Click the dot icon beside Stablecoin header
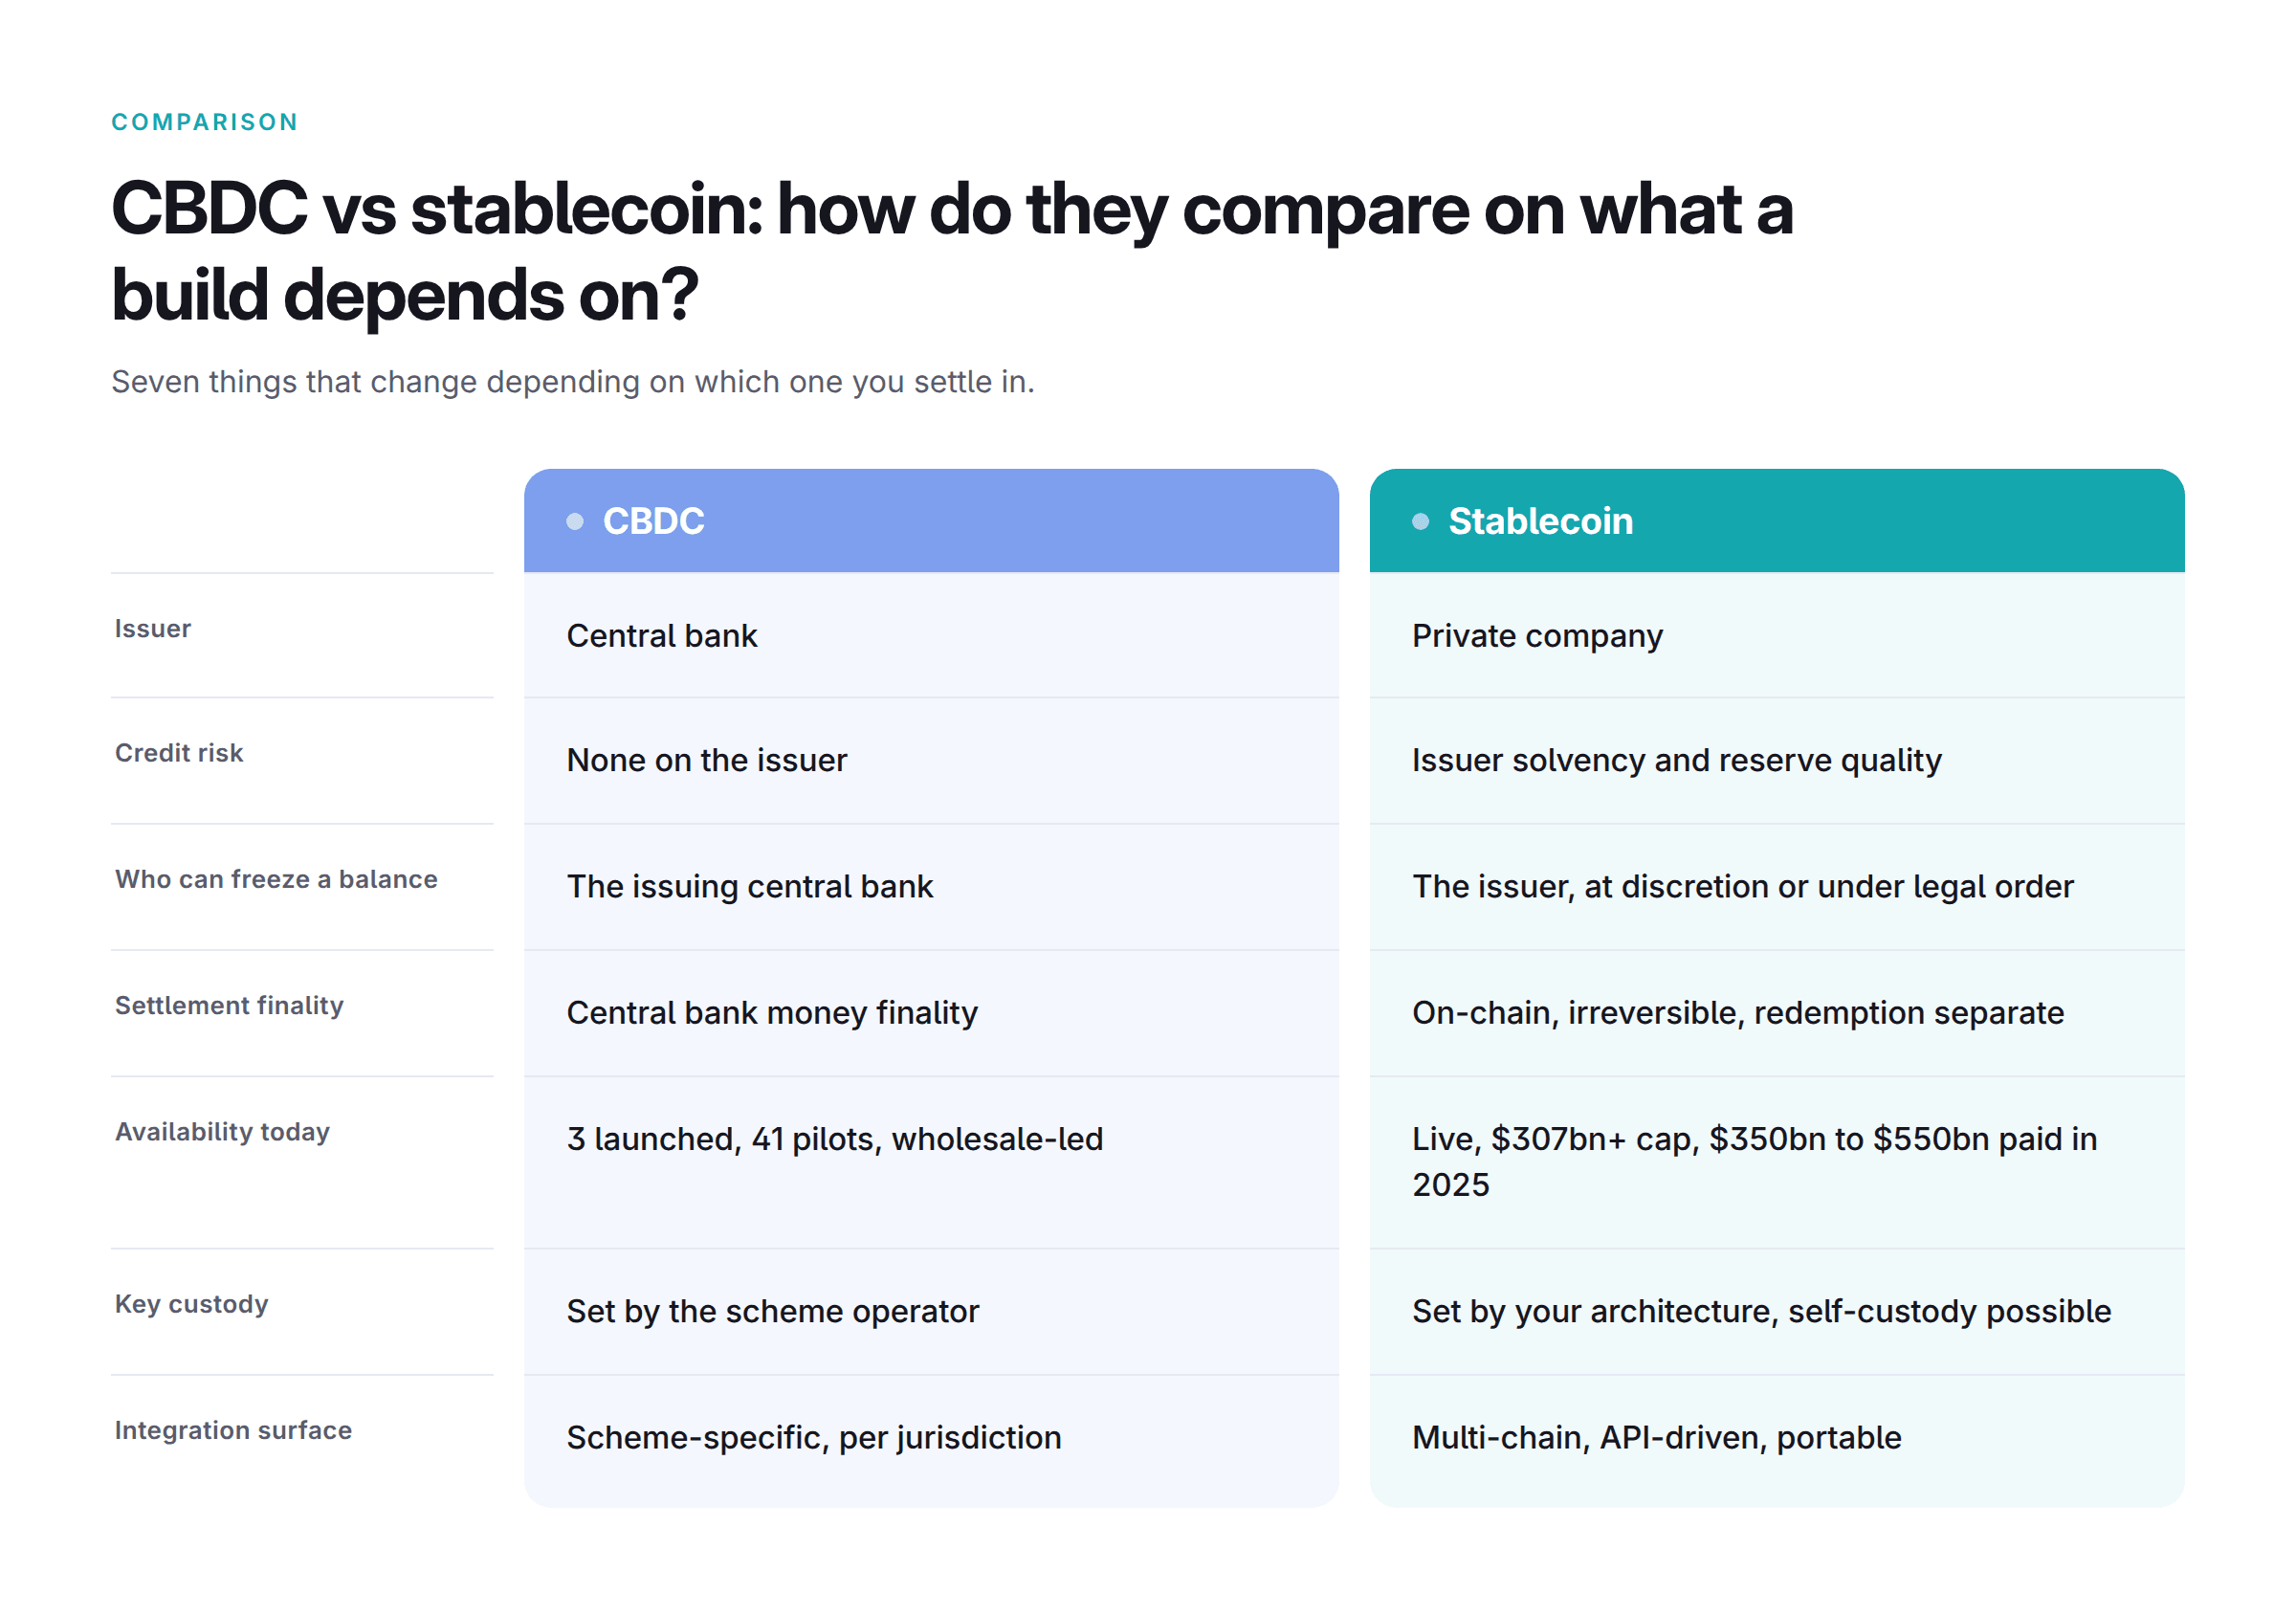The width and height of the screenshot is (2296, 1615). (x=1420, y=521)
